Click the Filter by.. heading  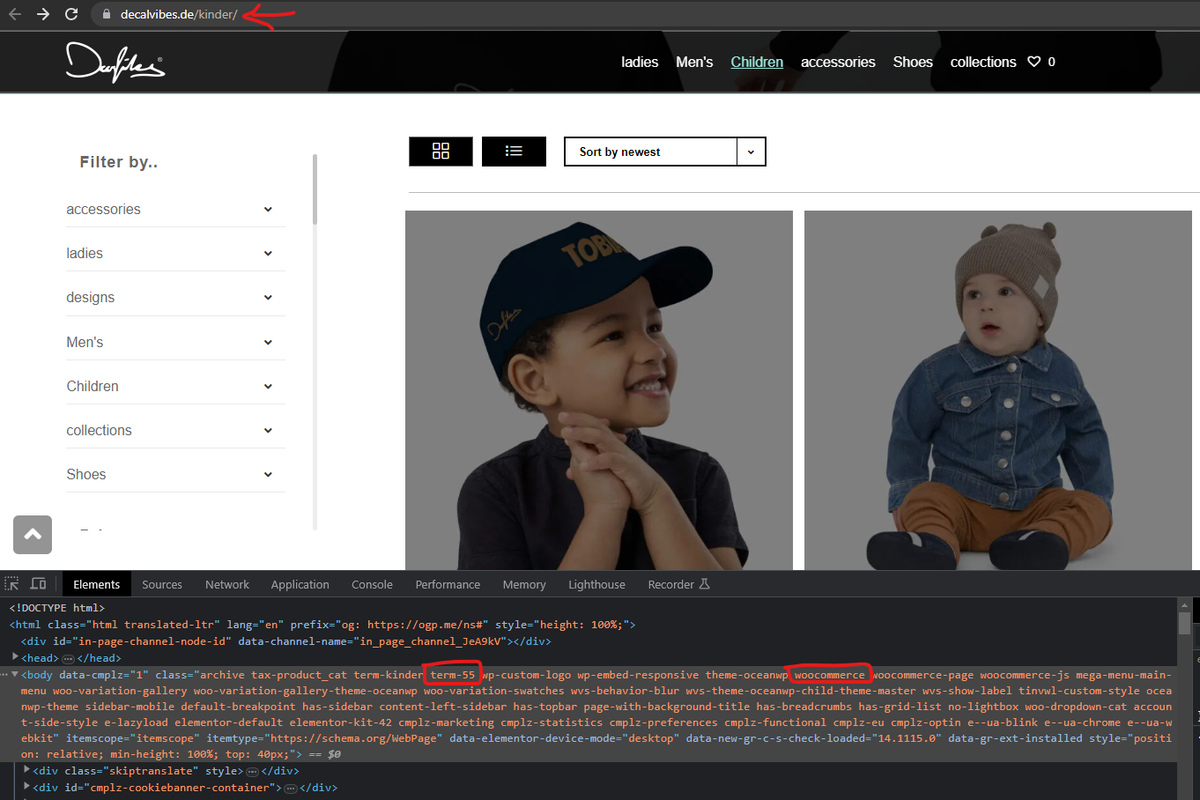pos(119,162)
